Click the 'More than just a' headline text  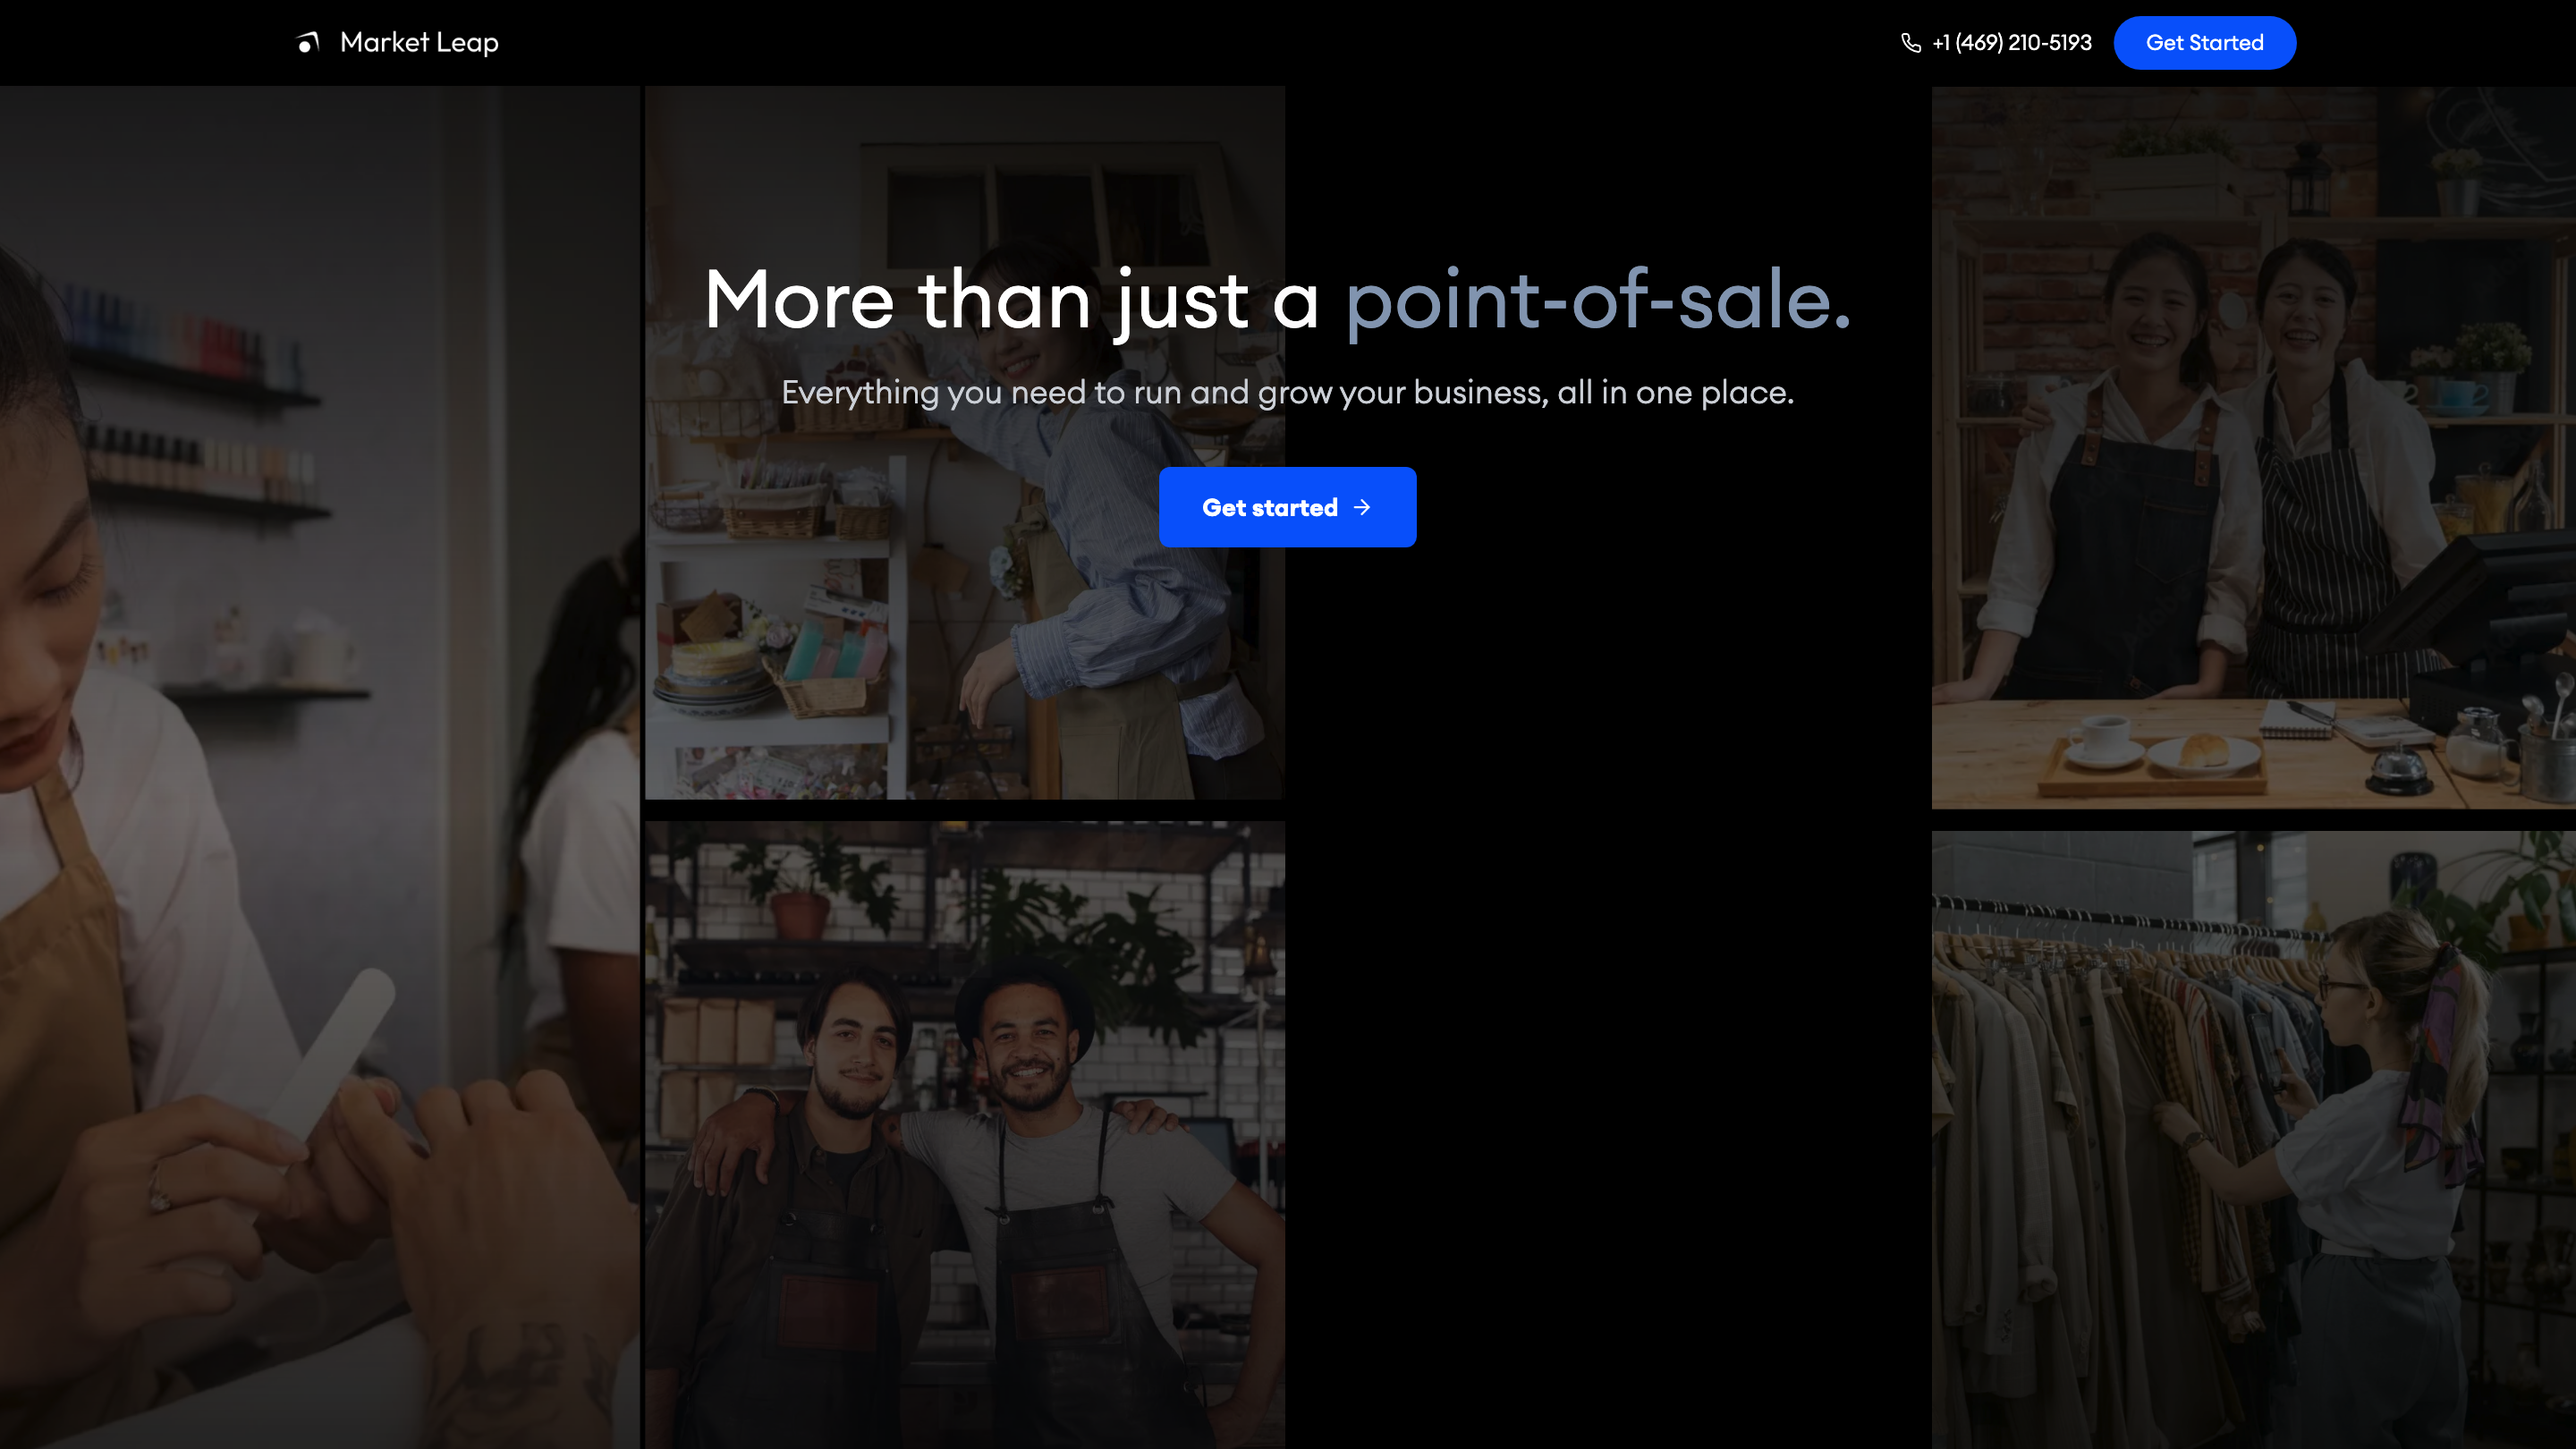pyautogui.click(x=1012, y=300)
